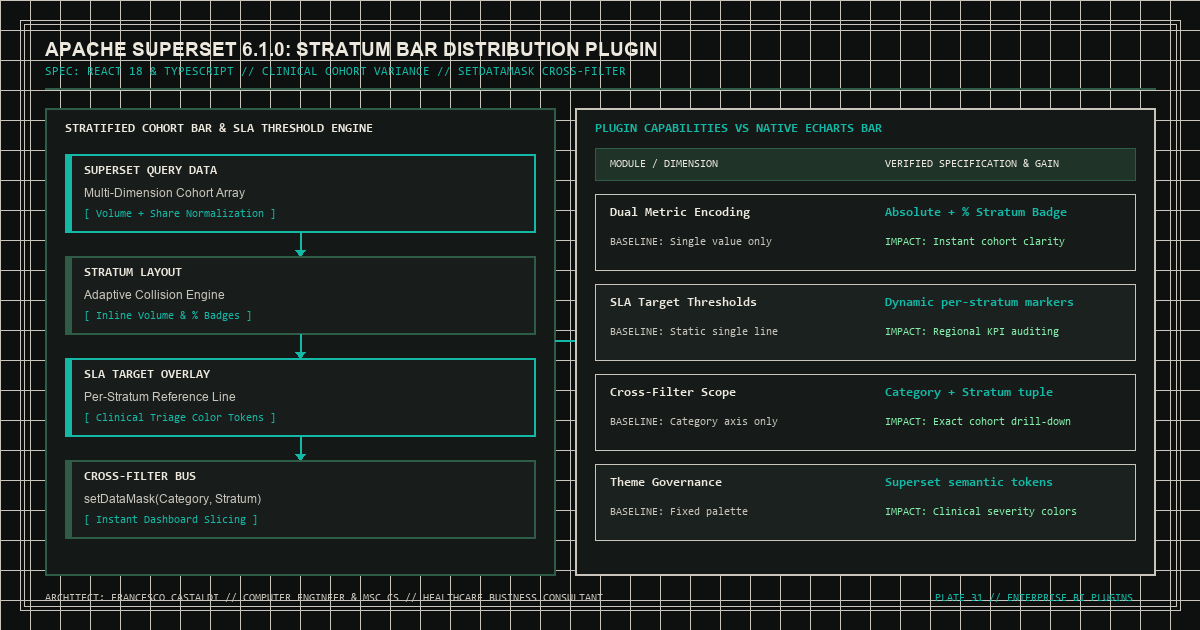
Task: Click 'Multi-Dimension Cohort Array' text
Action: click(164, 193)
